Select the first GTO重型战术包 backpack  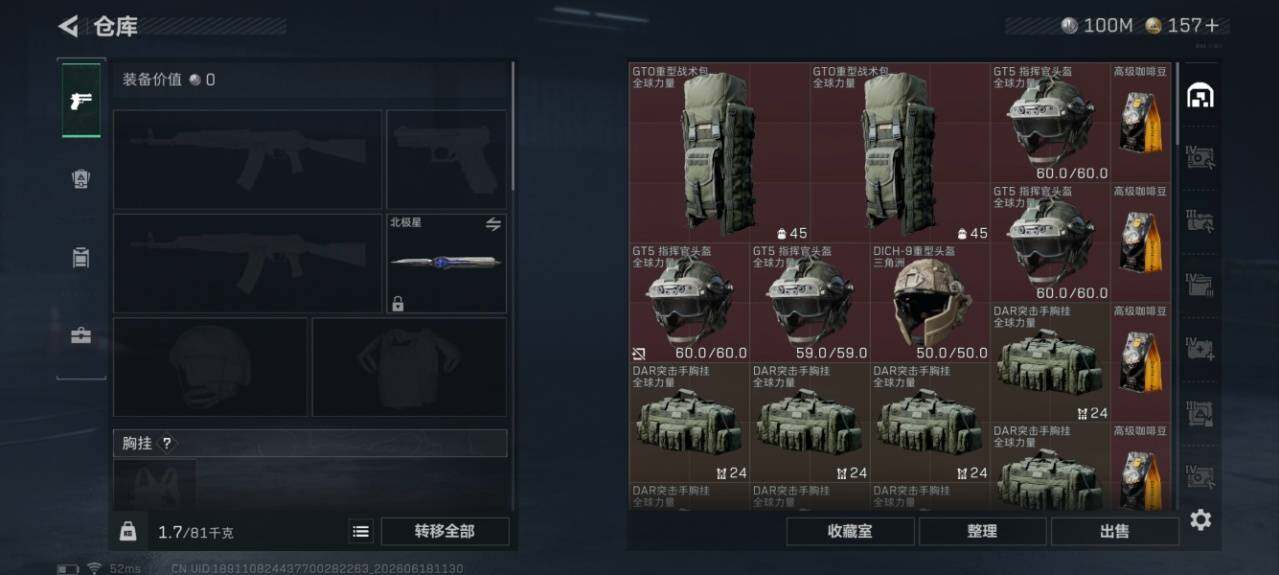point(719,153)
